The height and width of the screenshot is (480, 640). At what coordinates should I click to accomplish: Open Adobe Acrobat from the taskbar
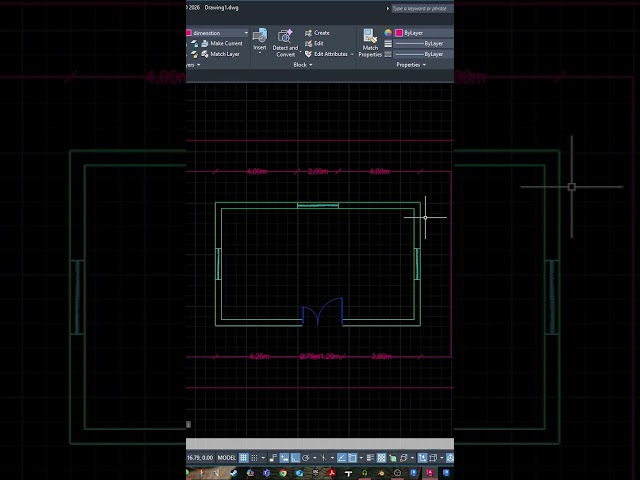tap(331, 473)
